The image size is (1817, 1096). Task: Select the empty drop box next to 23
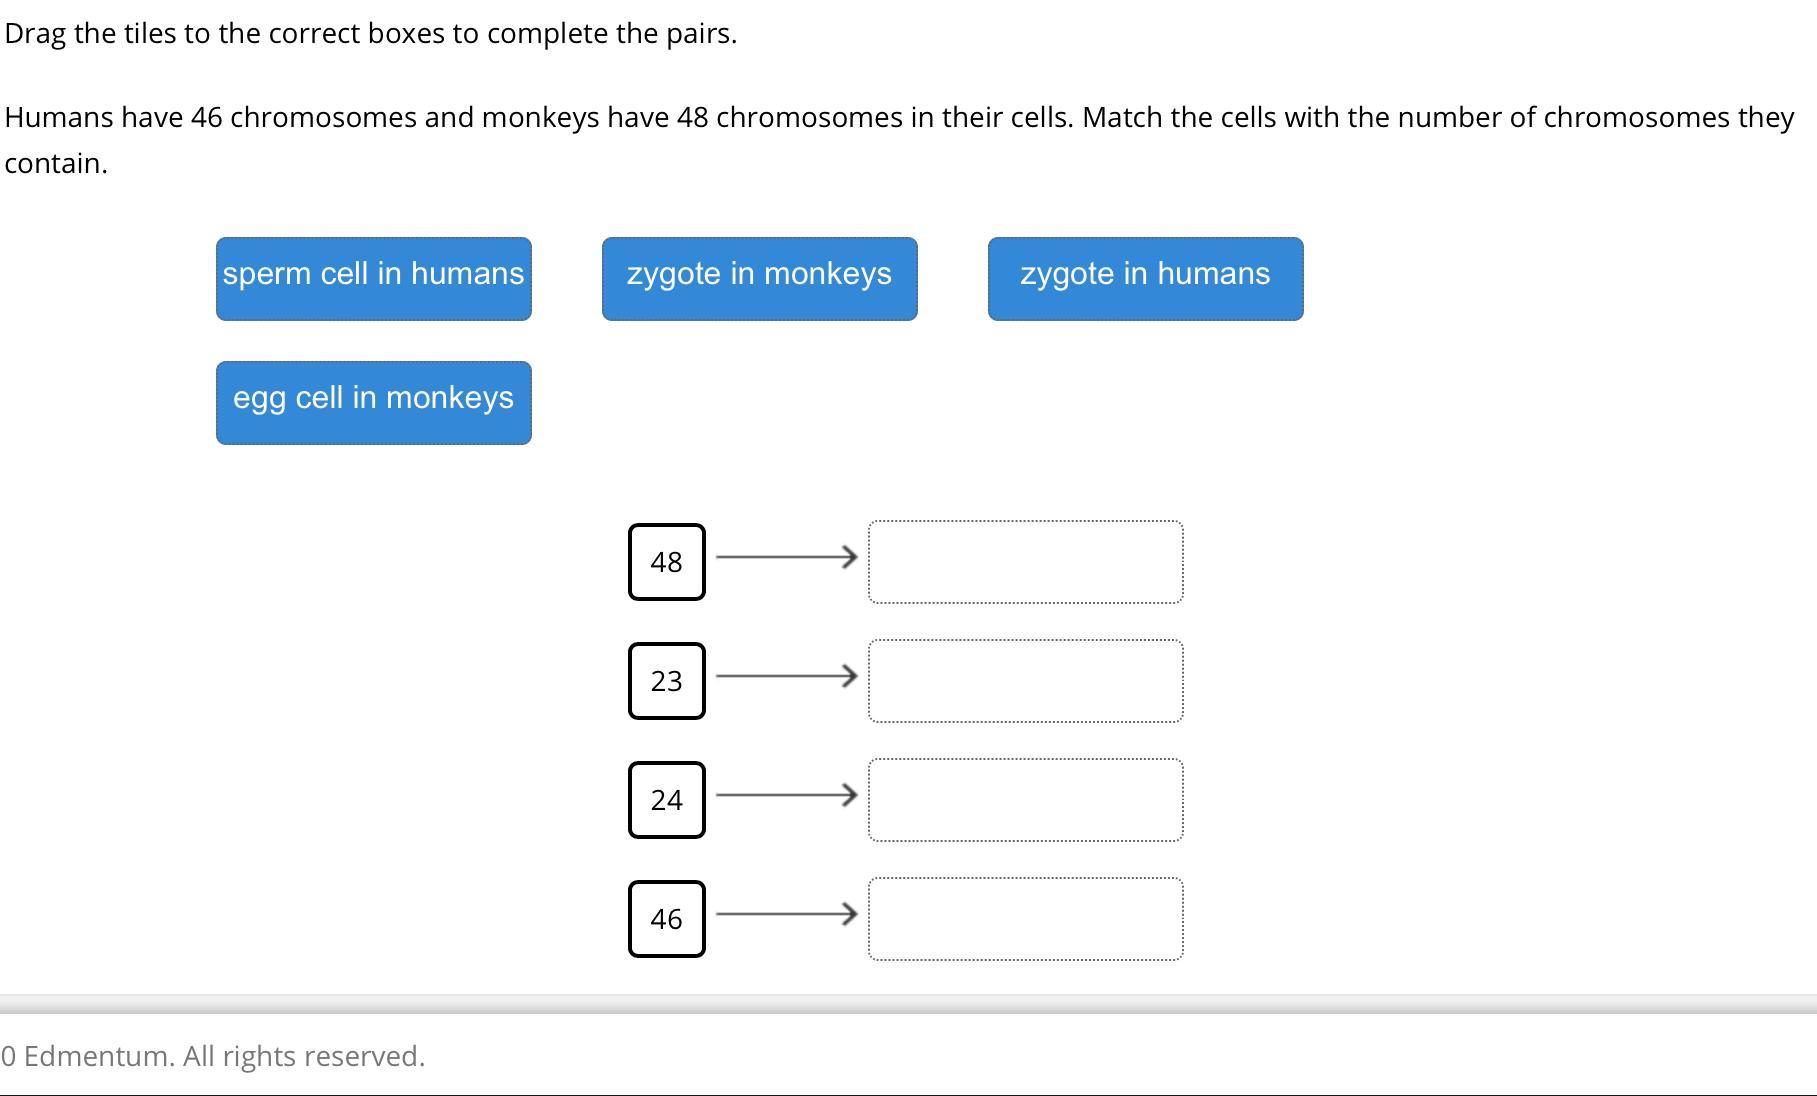pyautogui.click(x=1026, y=681)
